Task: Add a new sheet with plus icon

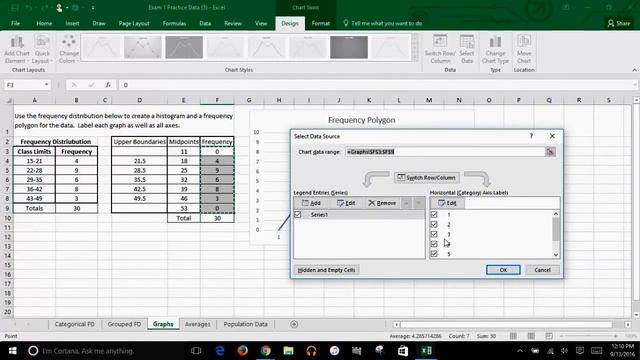Action: coord(294,324)
